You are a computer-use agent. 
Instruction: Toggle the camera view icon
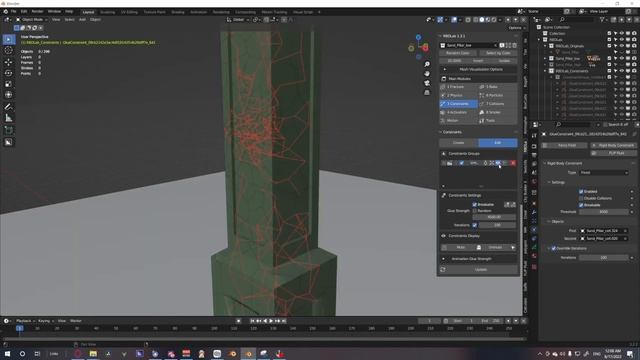coord(427,83)
